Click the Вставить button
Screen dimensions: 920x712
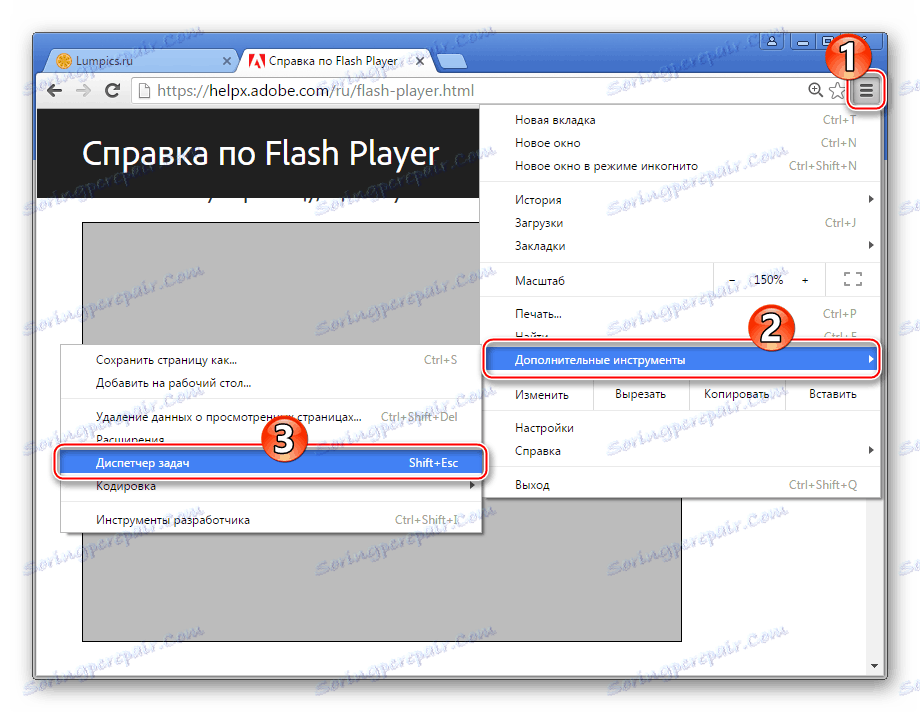(x=832, y=394)
